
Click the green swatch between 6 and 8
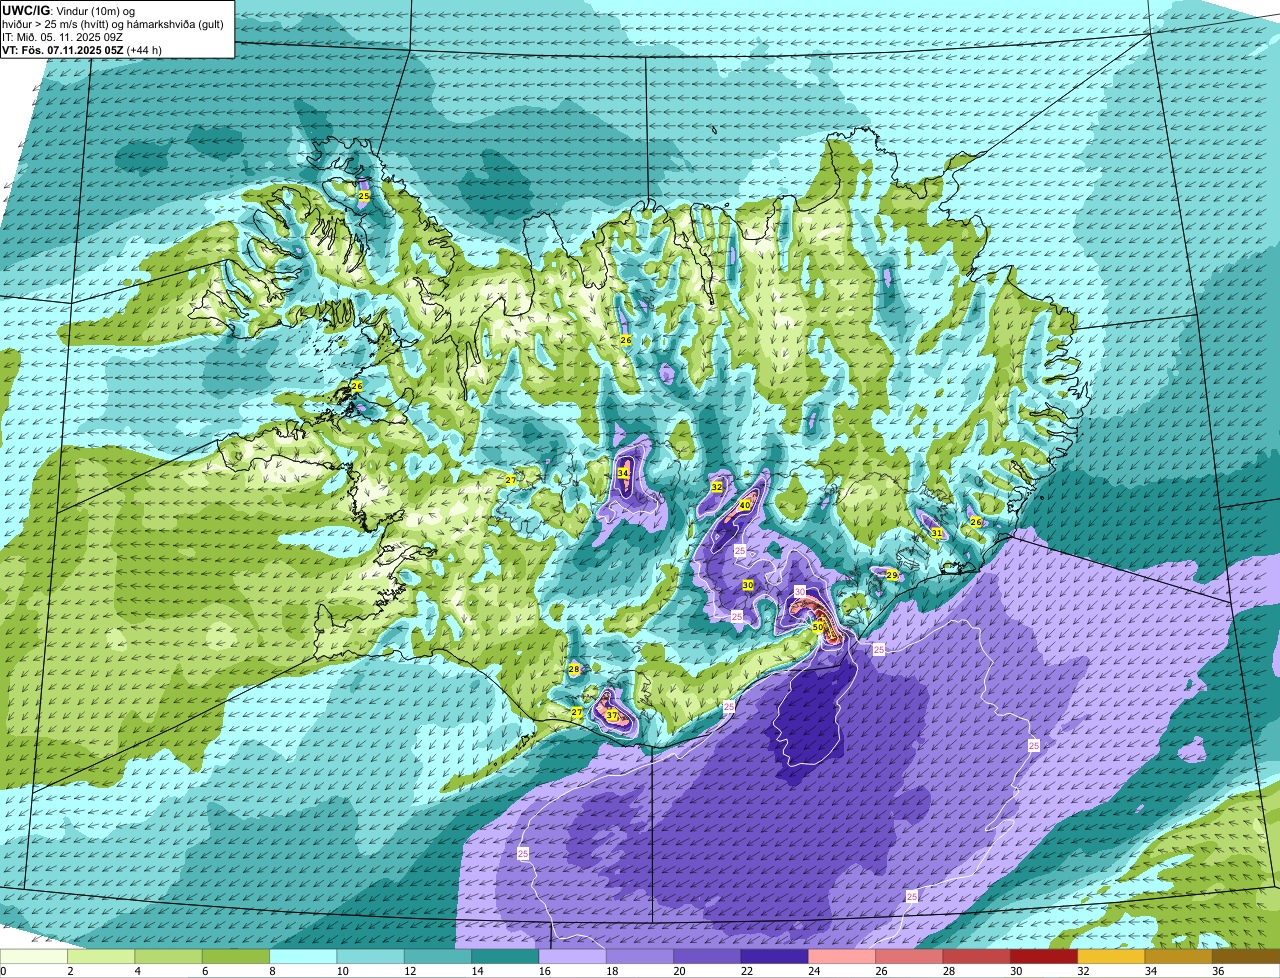click(236, 956)
